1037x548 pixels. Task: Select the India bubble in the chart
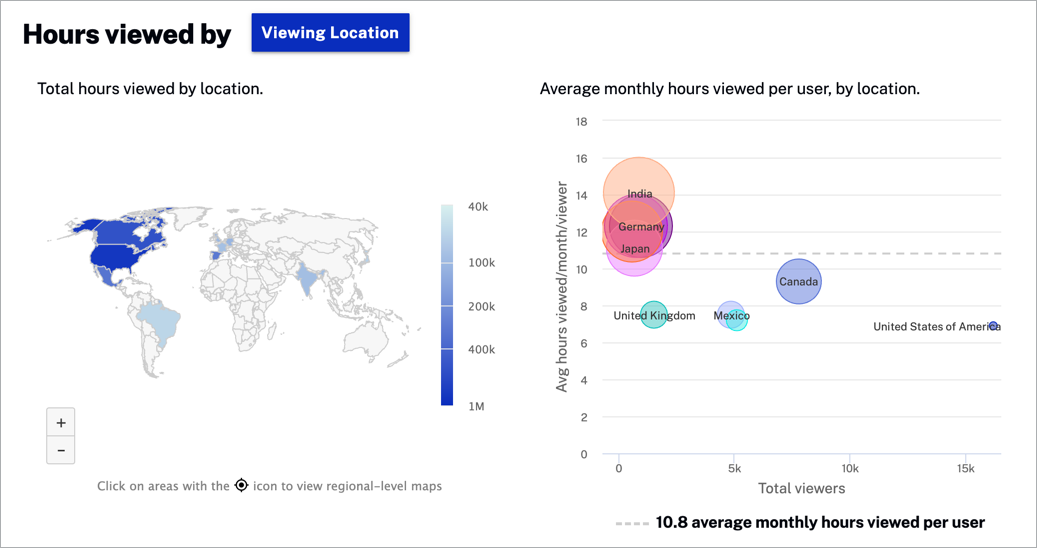639,180
